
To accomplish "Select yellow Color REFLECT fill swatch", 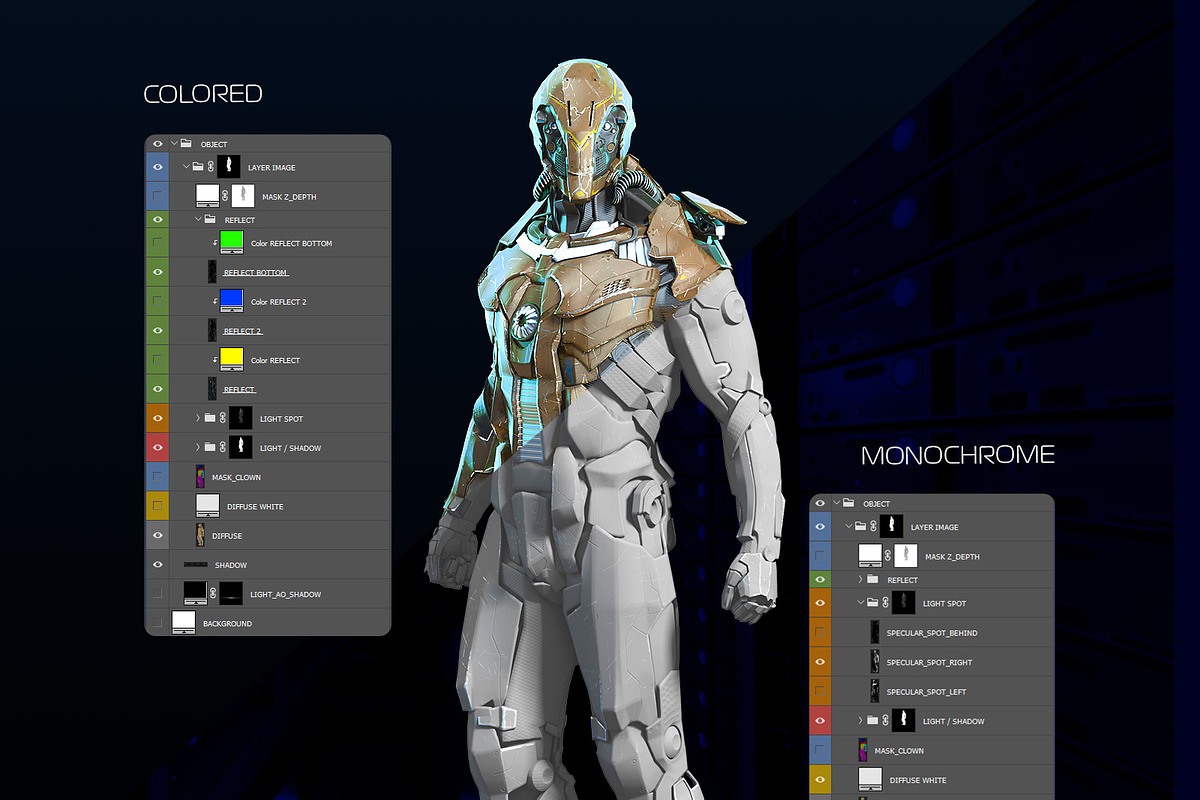I will point(232,360).
